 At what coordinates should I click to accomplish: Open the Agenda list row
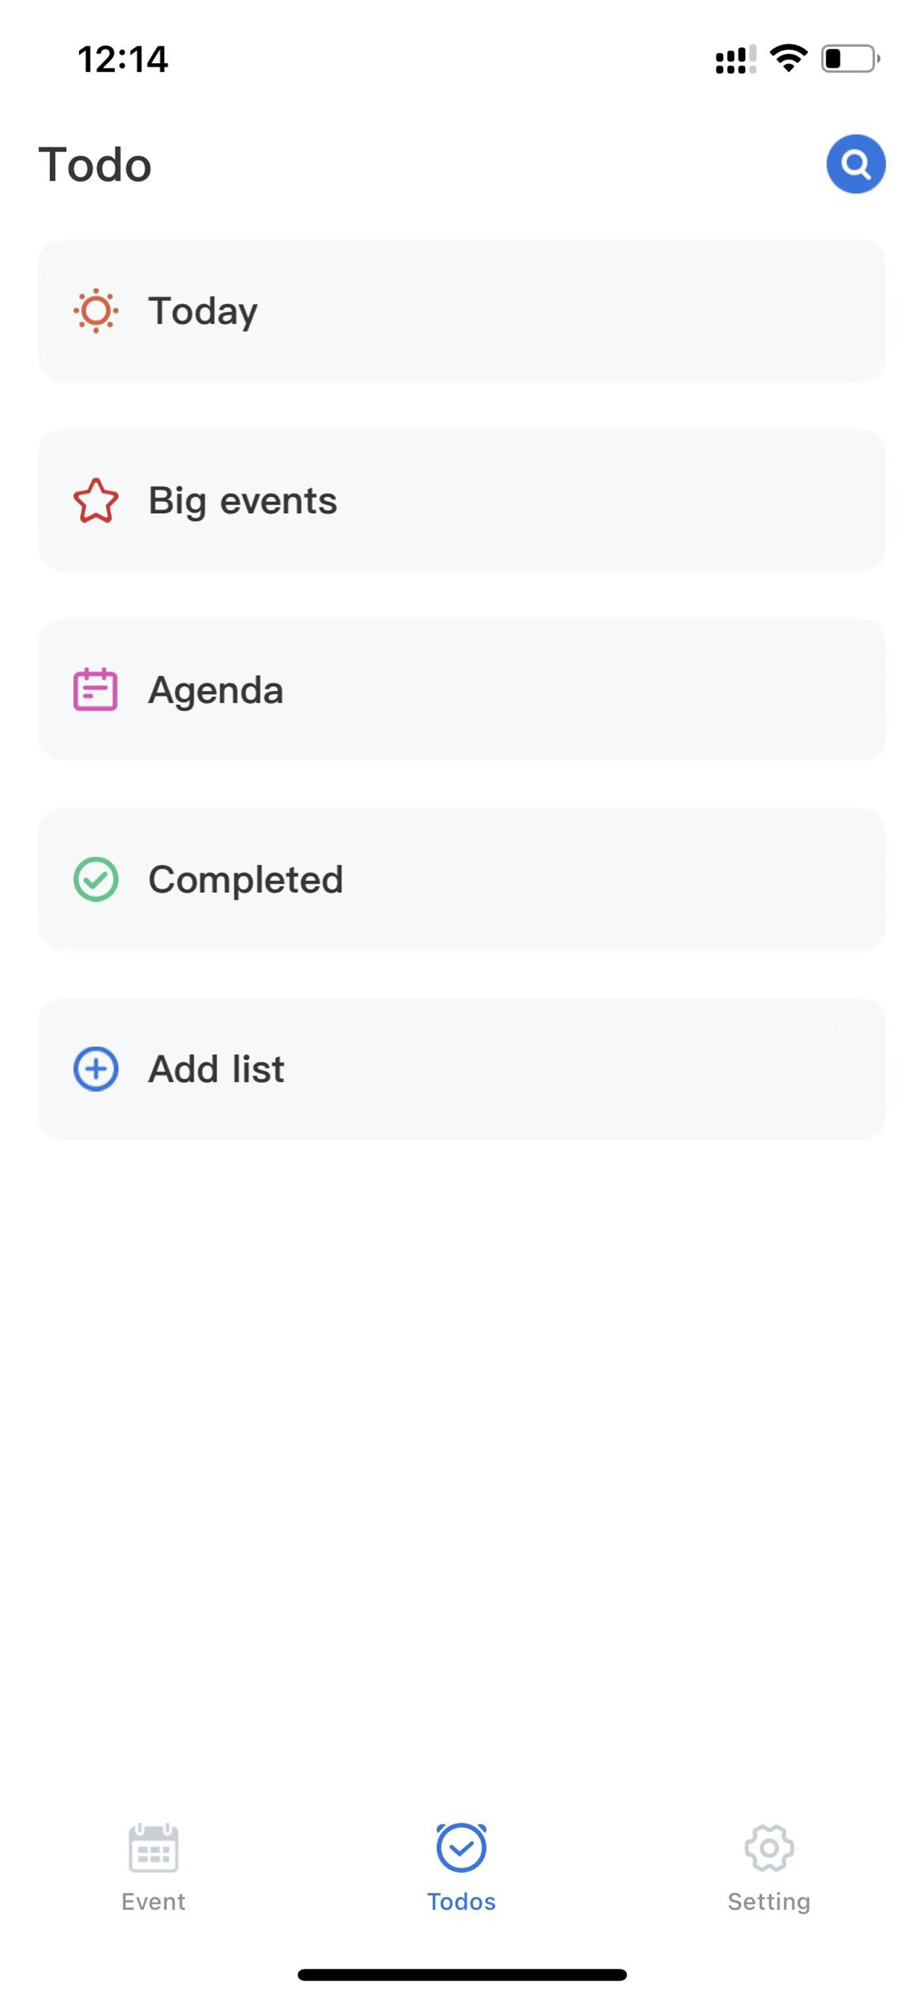coord(462,689)
